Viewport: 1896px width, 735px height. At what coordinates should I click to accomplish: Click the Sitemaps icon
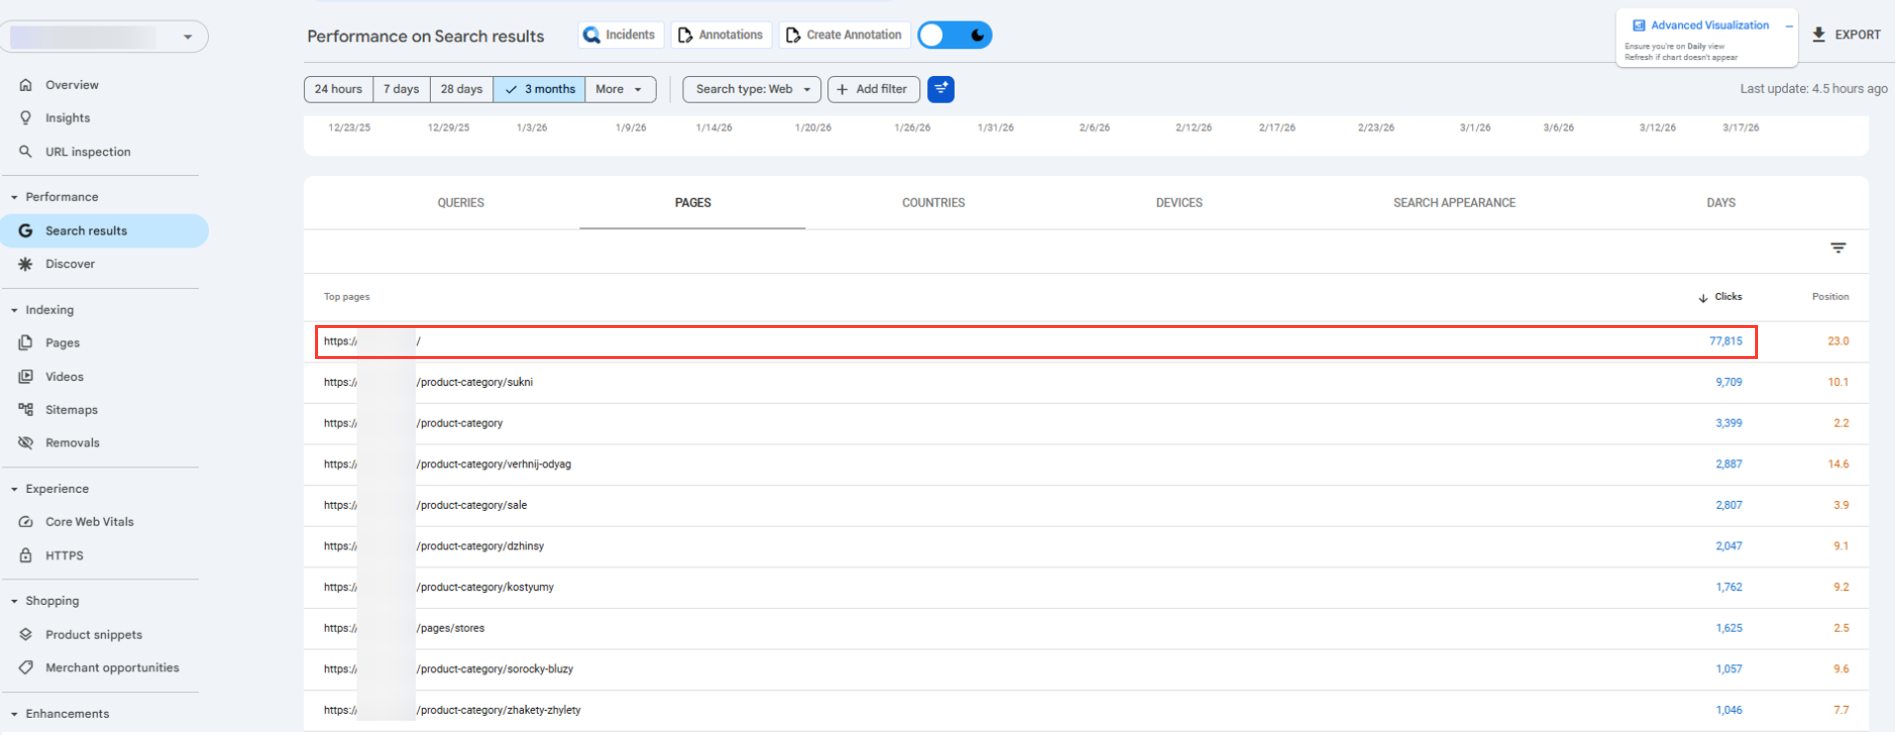26,410
